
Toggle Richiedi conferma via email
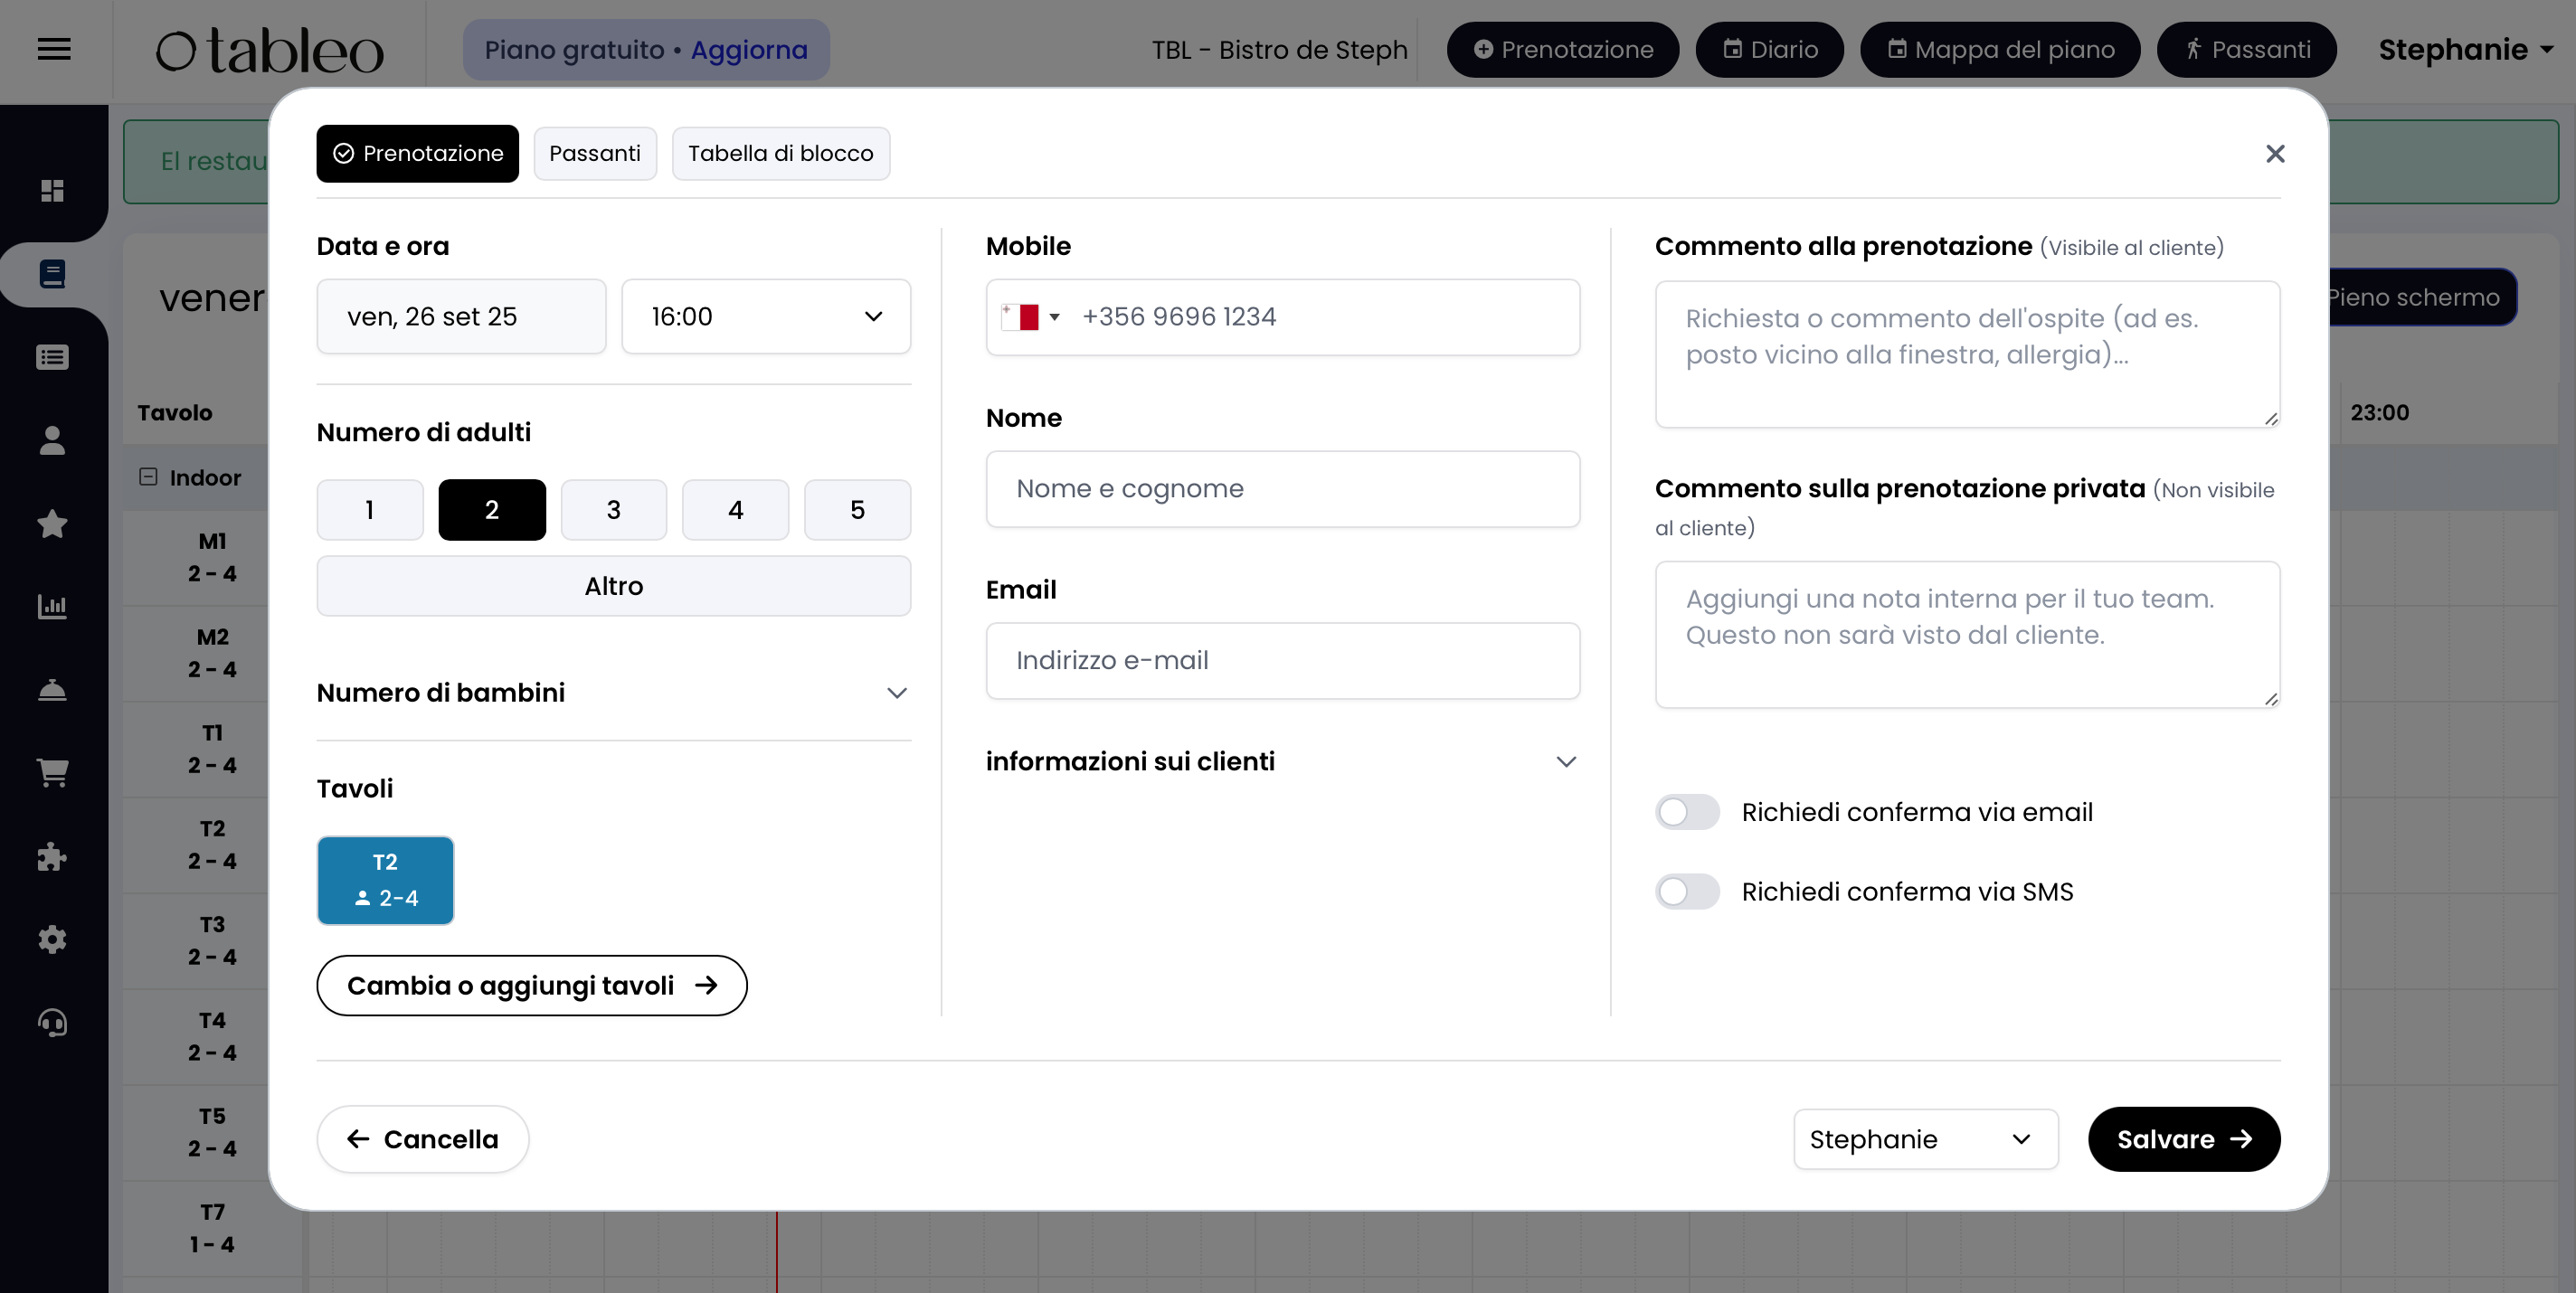[1687, 812]
